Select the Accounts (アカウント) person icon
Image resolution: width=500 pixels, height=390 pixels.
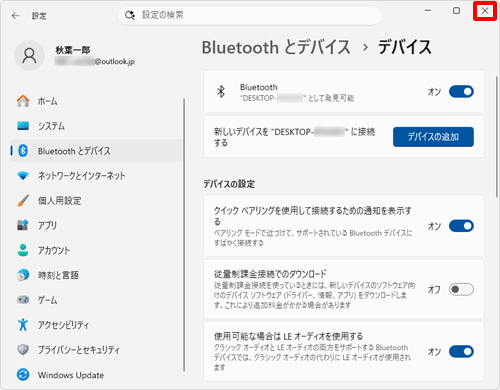(x=23, y=250)
